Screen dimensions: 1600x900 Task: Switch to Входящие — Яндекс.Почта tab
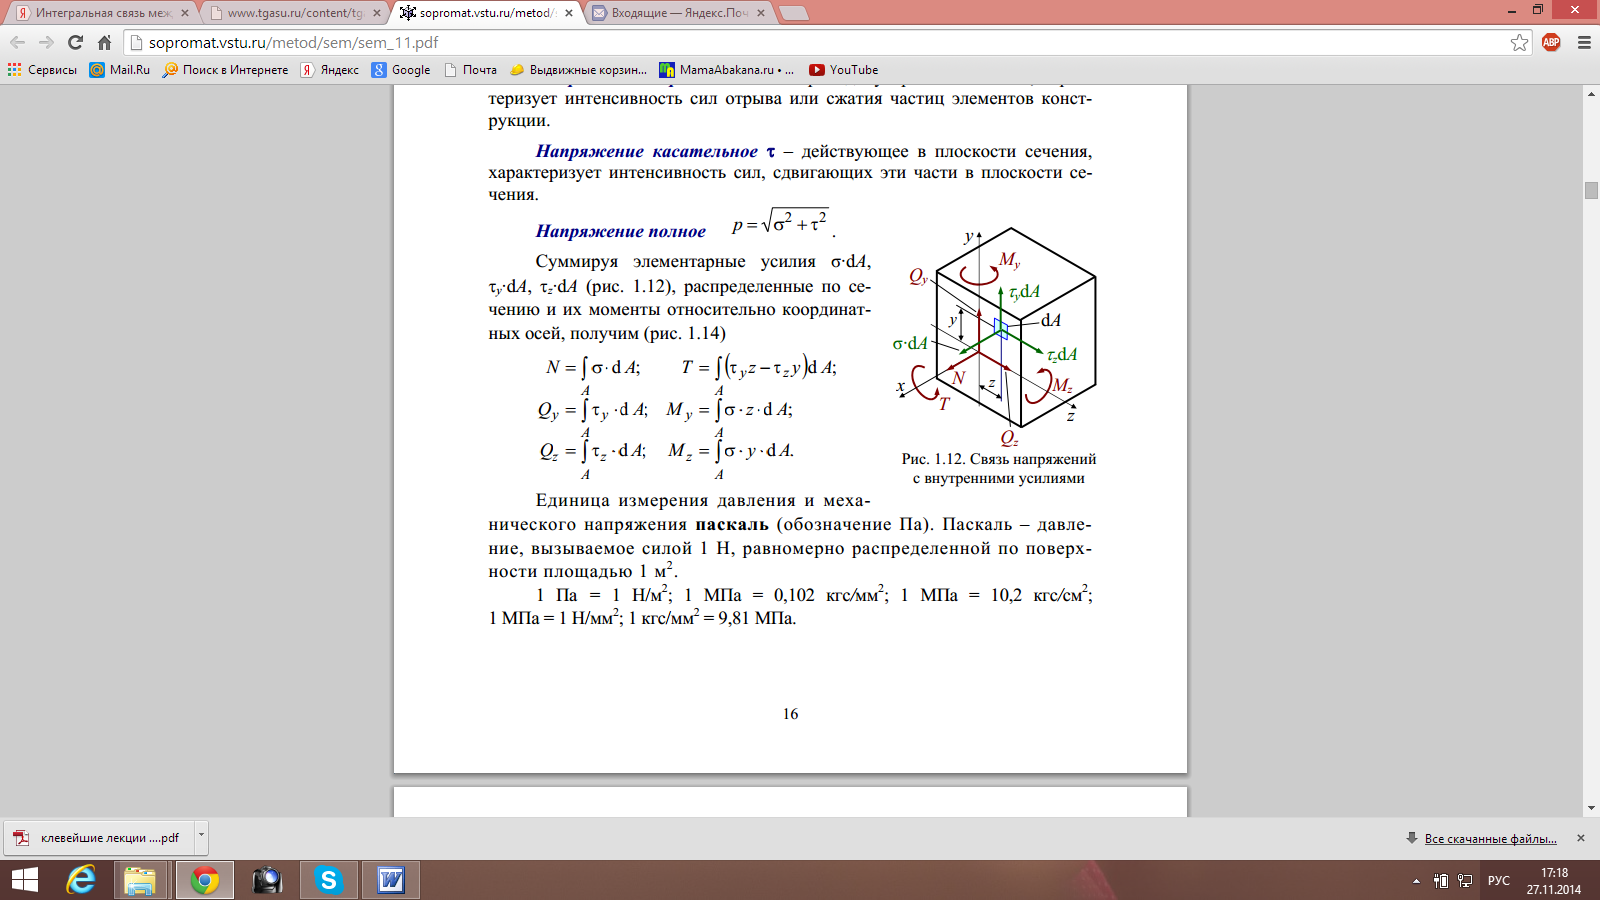click(x=678, y=13)
